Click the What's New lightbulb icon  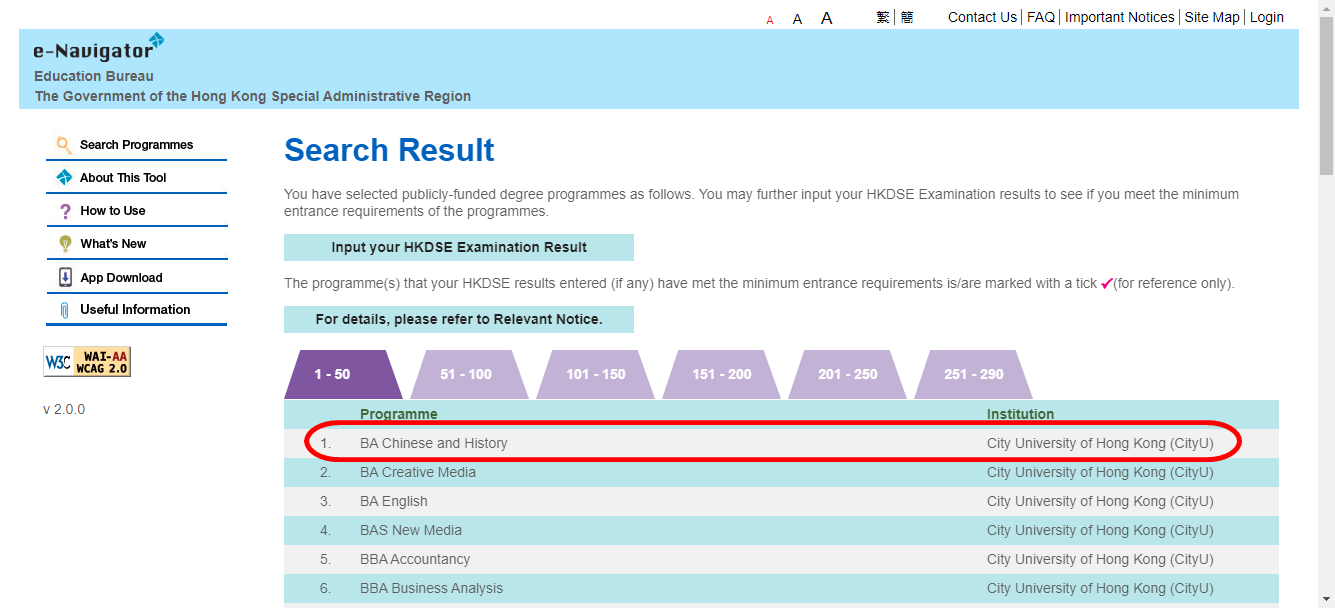(x=65, y=244)
